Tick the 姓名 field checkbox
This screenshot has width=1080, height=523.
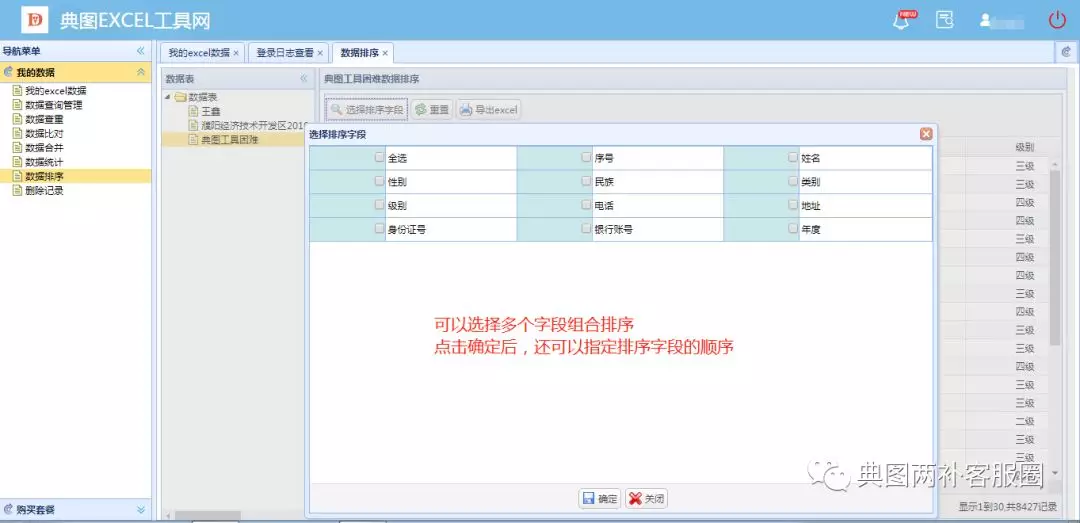(x=793, y=157)
